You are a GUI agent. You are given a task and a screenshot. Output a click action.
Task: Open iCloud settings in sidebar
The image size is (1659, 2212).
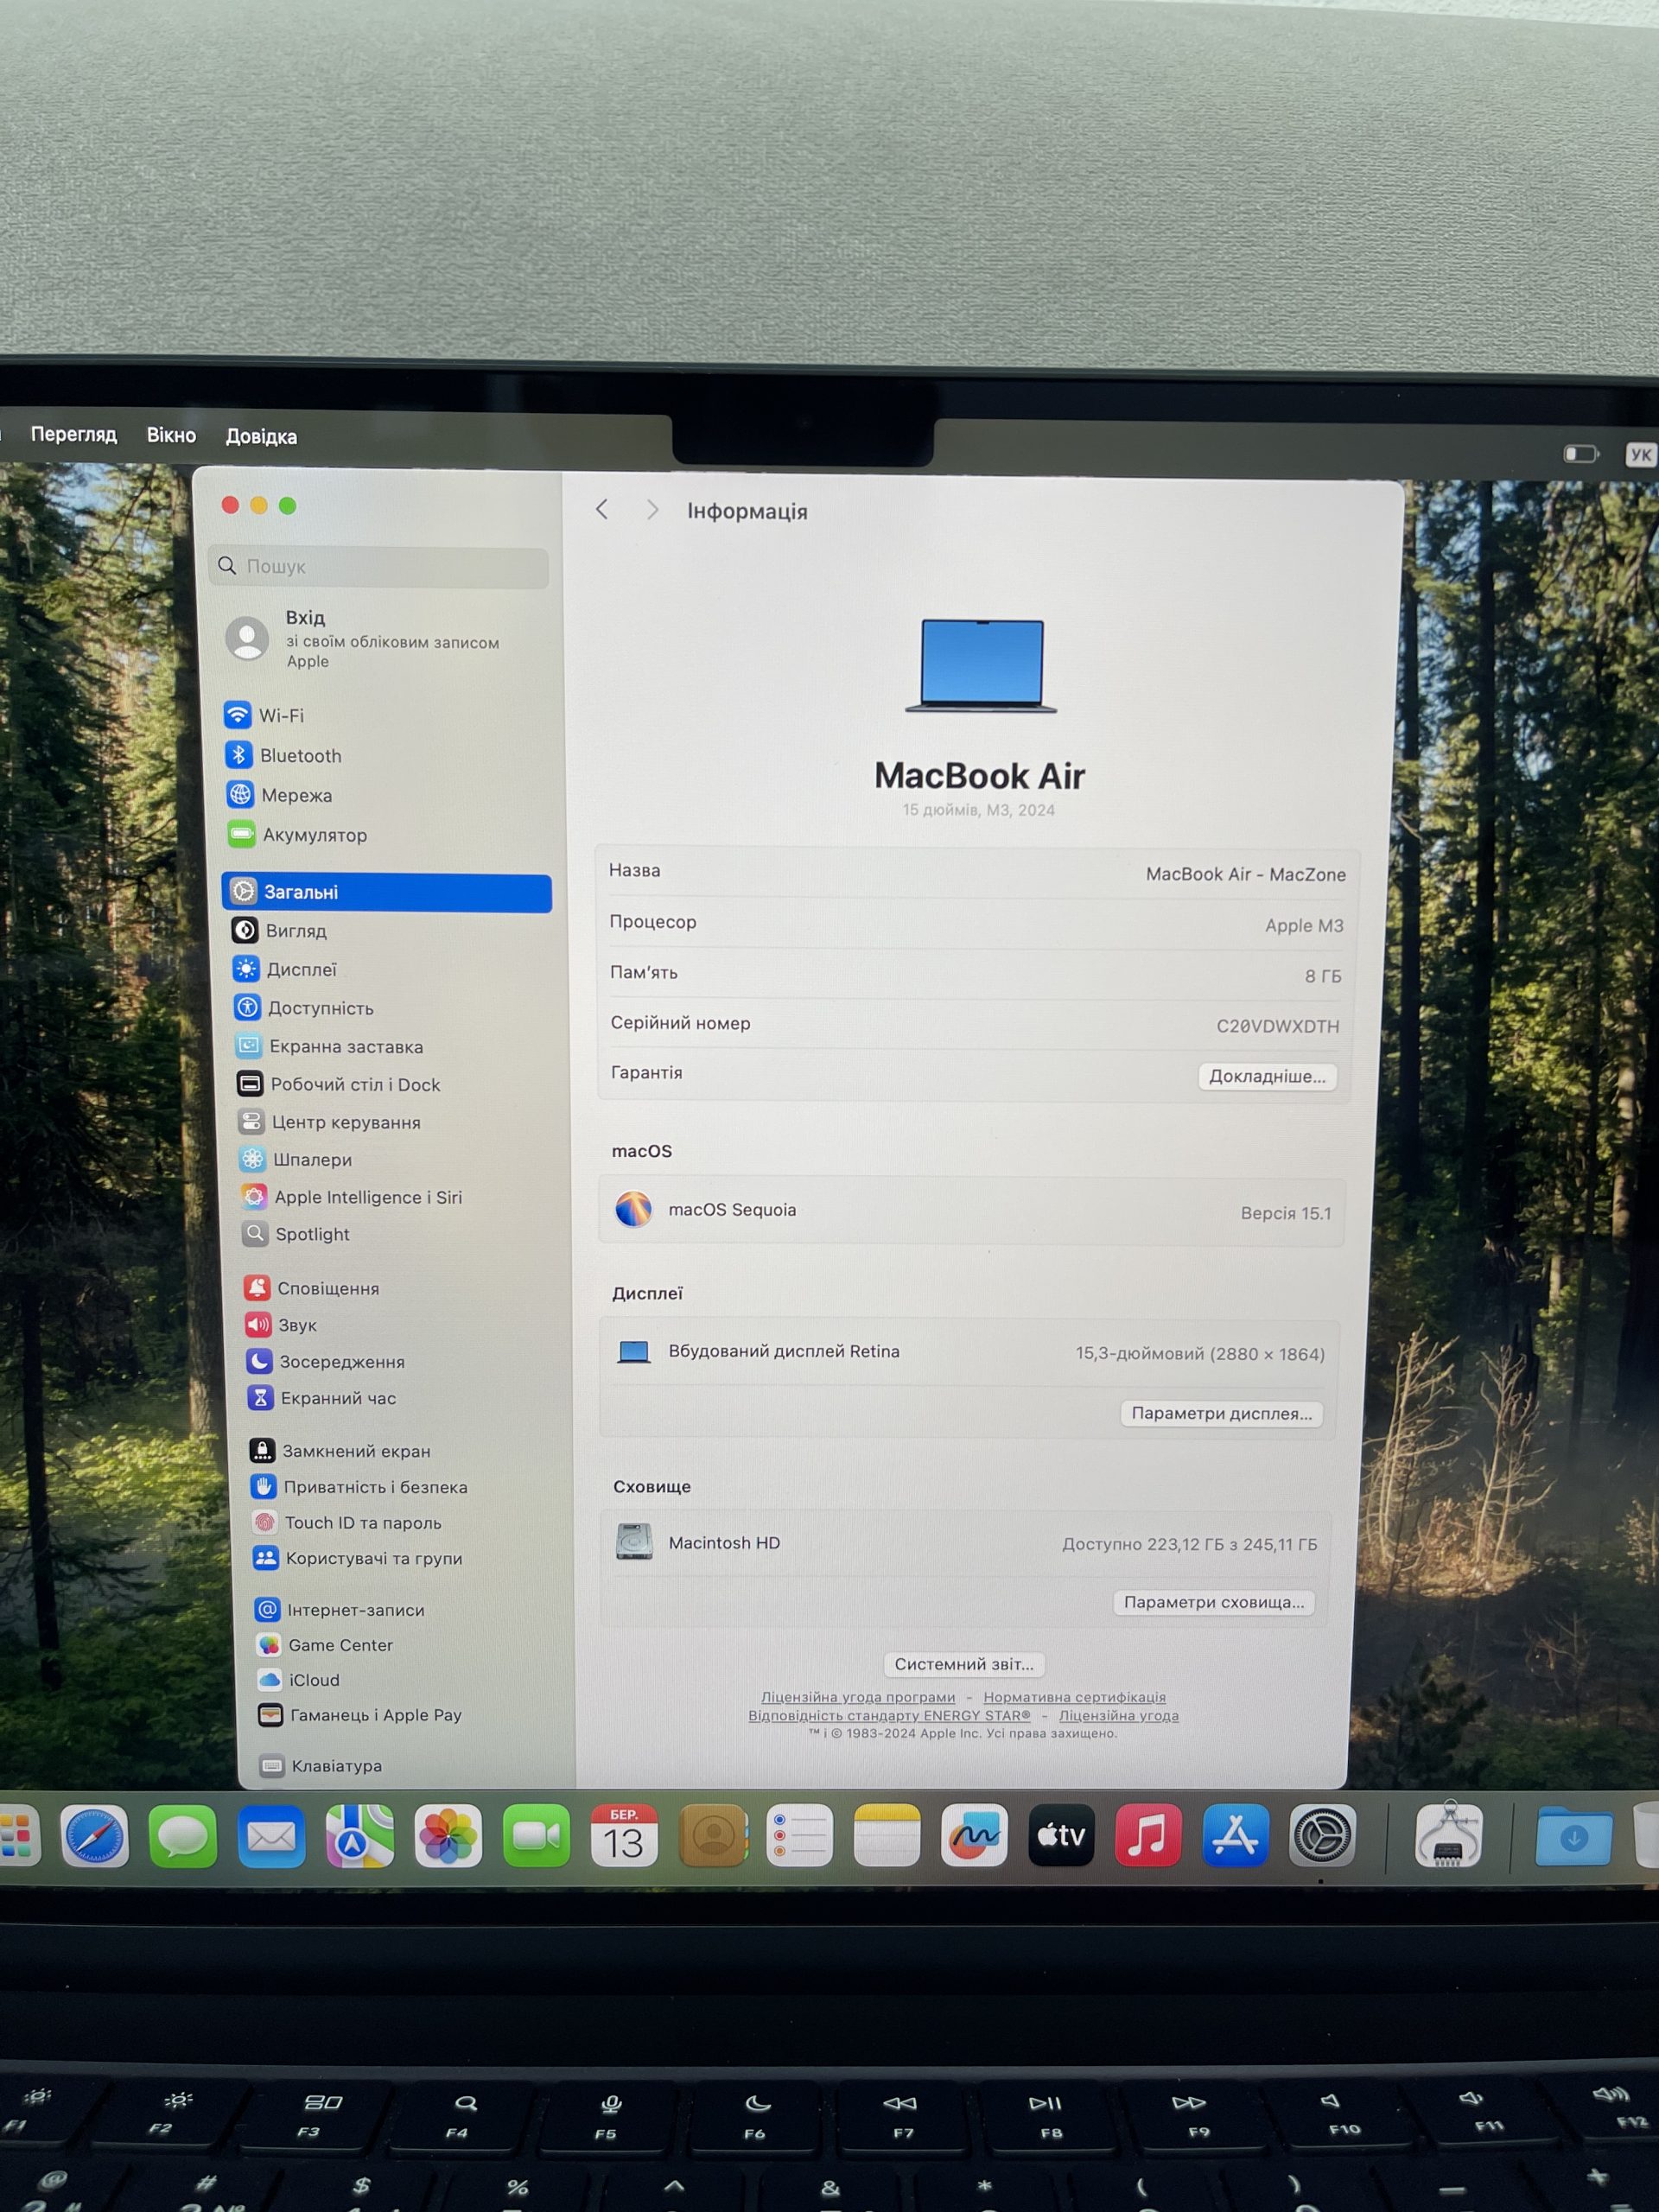point(300,1680)
